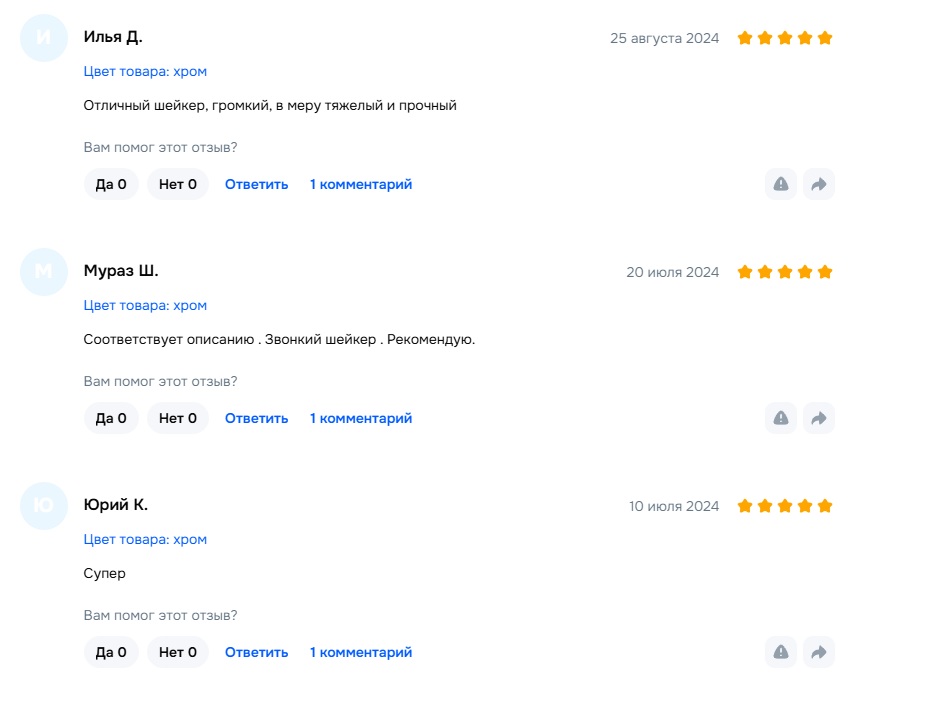Vote 'Нет' on Илья Д.'s review

coord(178,184)
